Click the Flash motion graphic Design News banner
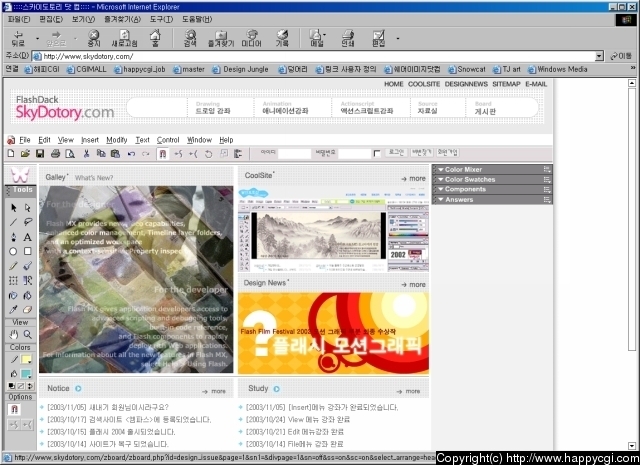 point(333,333)
